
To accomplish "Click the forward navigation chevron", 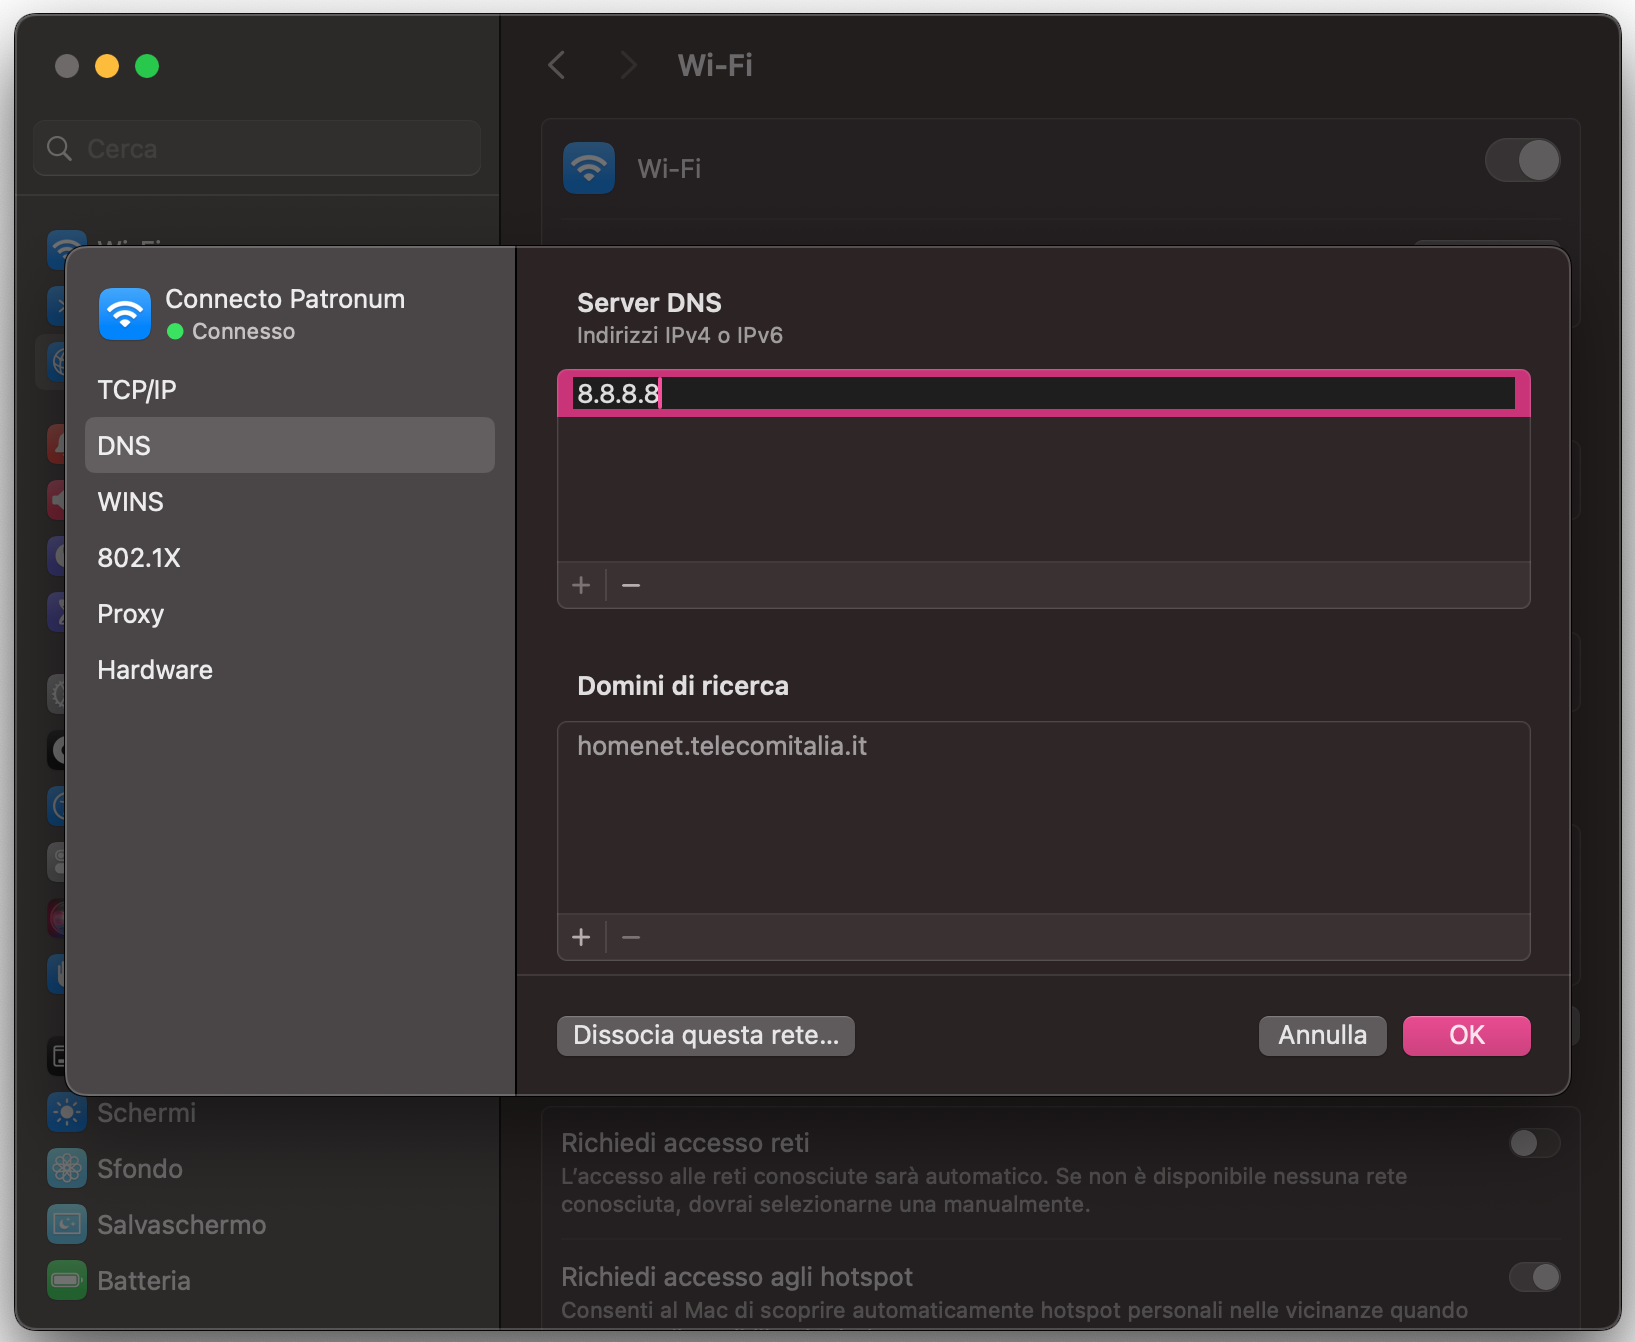I will [627, 65].
